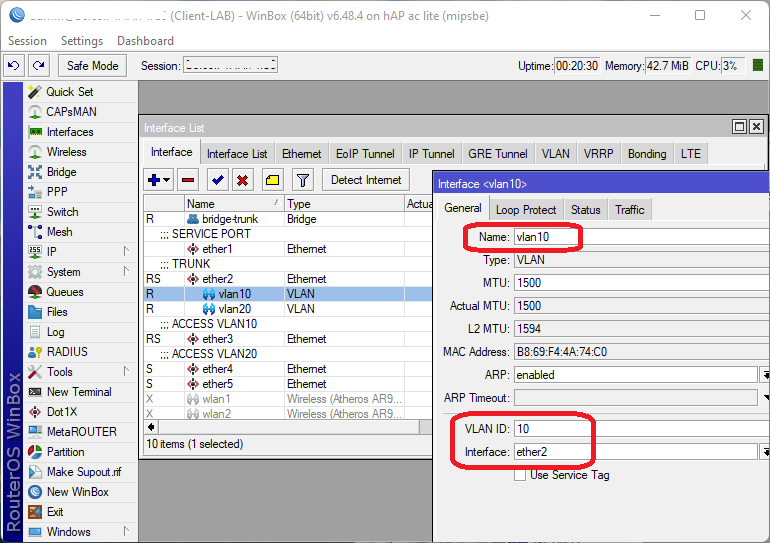Switch to the Interface List tab

[x=237, y=154]
